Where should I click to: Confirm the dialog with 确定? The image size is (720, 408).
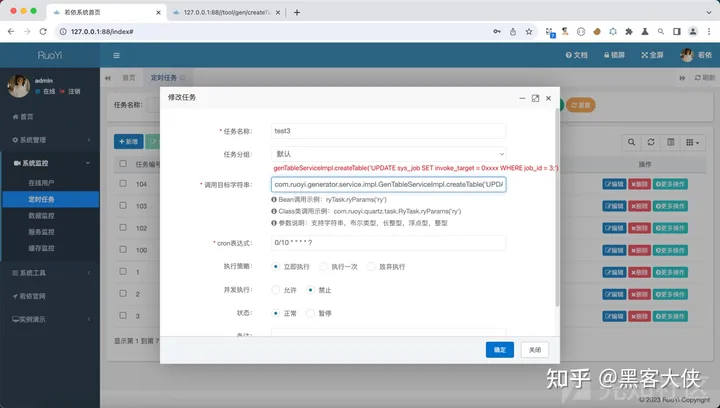500,350
